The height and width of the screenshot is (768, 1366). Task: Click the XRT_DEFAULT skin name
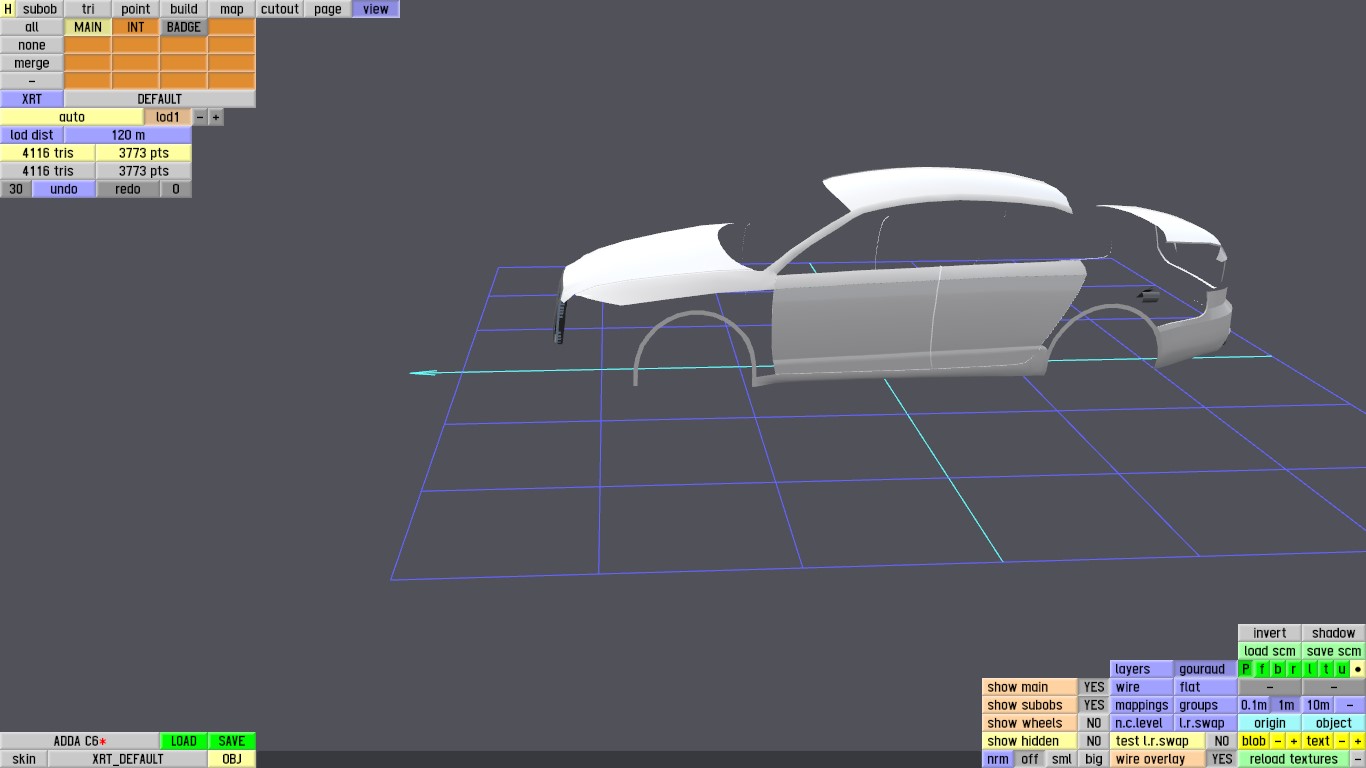point(128,759)
